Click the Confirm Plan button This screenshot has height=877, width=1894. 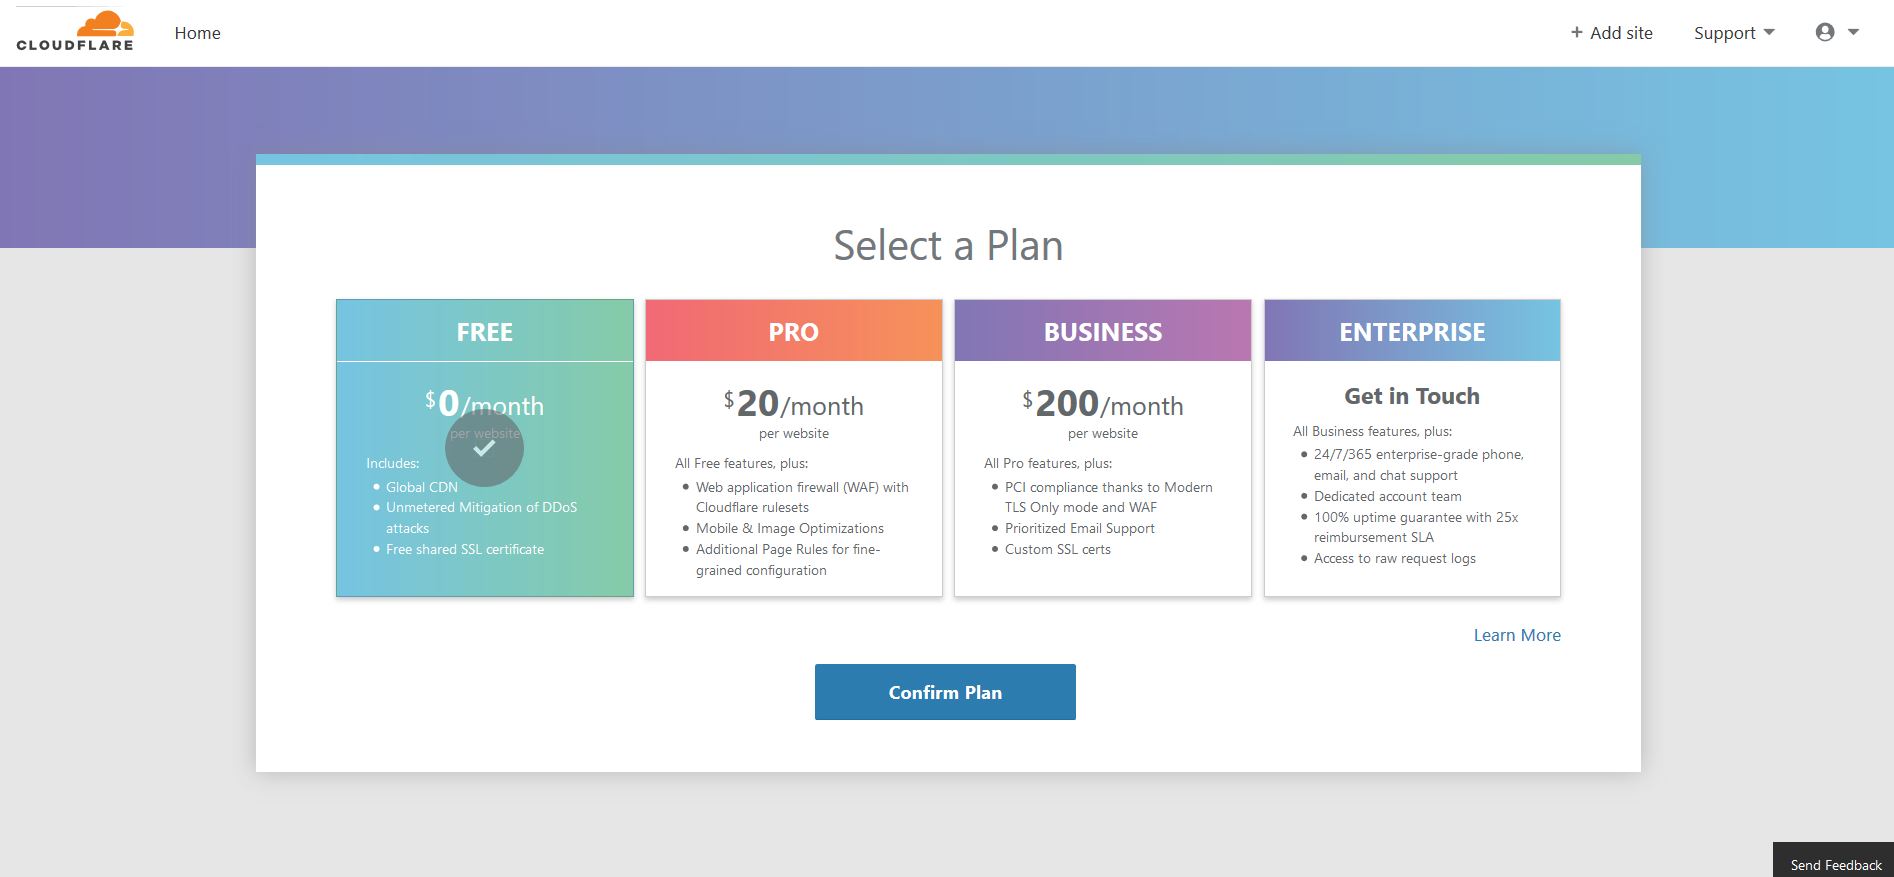click(945, 692)
